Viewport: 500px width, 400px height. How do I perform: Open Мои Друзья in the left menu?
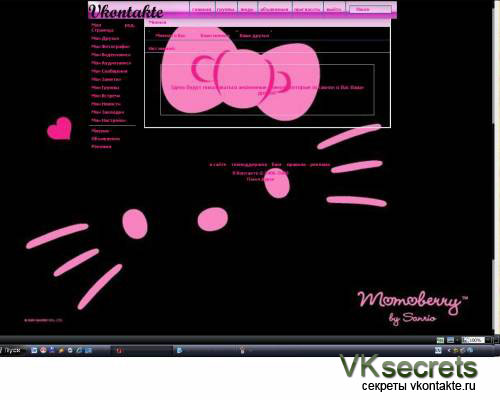[x=105, y=38]
